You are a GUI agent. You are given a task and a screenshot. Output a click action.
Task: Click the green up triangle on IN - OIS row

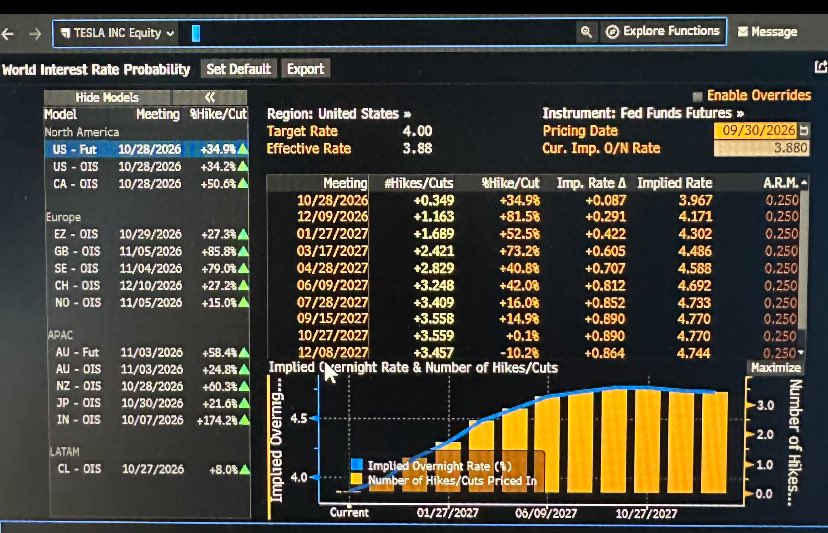coord(244,420)
